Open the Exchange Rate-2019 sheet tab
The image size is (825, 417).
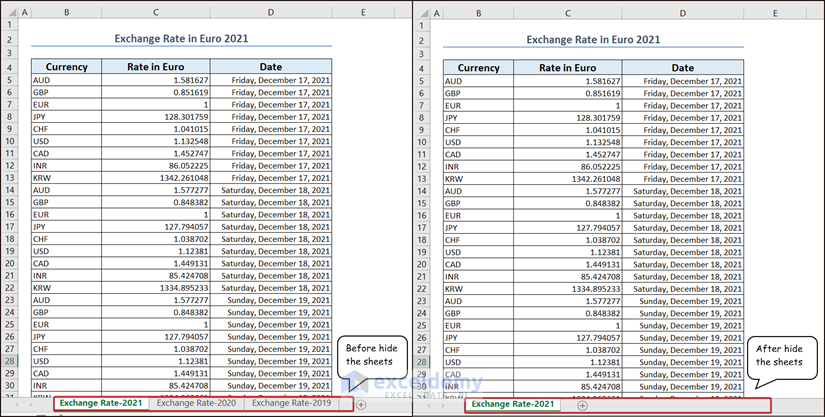click(291, 403)
